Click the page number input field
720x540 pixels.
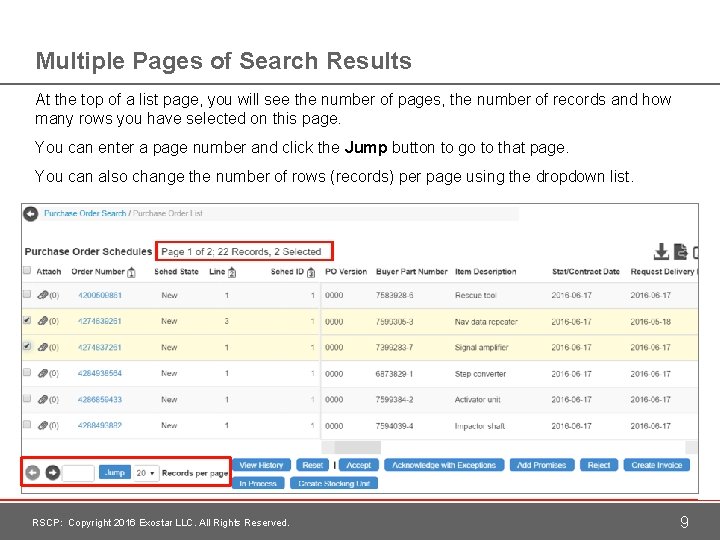pos(78,473)
